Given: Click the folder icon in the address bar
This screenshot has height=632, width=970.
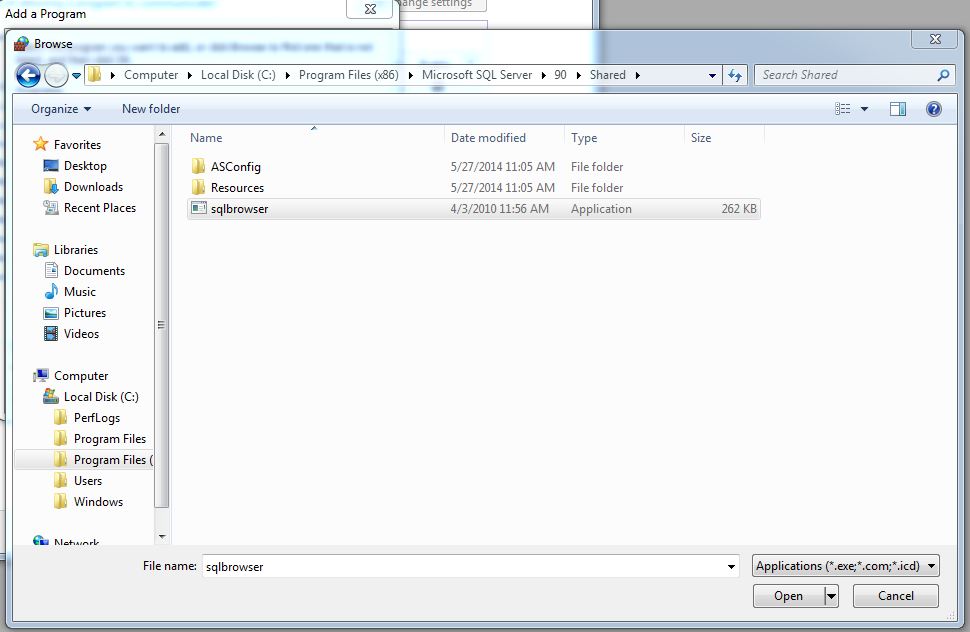Looking at the screenshot, I should [x=94, y=75].
